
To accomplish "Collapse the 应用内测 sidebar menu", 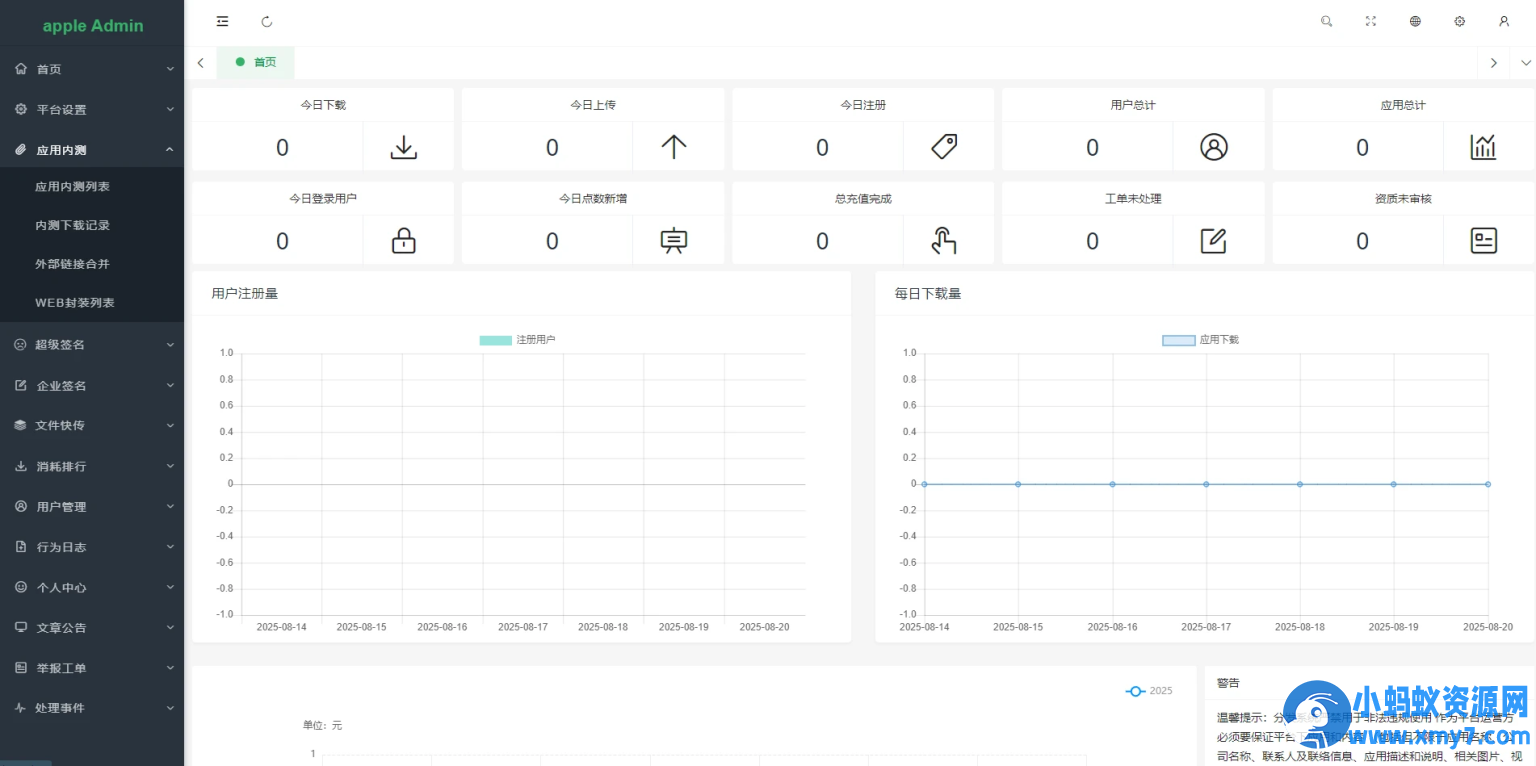I will [92, 150].
